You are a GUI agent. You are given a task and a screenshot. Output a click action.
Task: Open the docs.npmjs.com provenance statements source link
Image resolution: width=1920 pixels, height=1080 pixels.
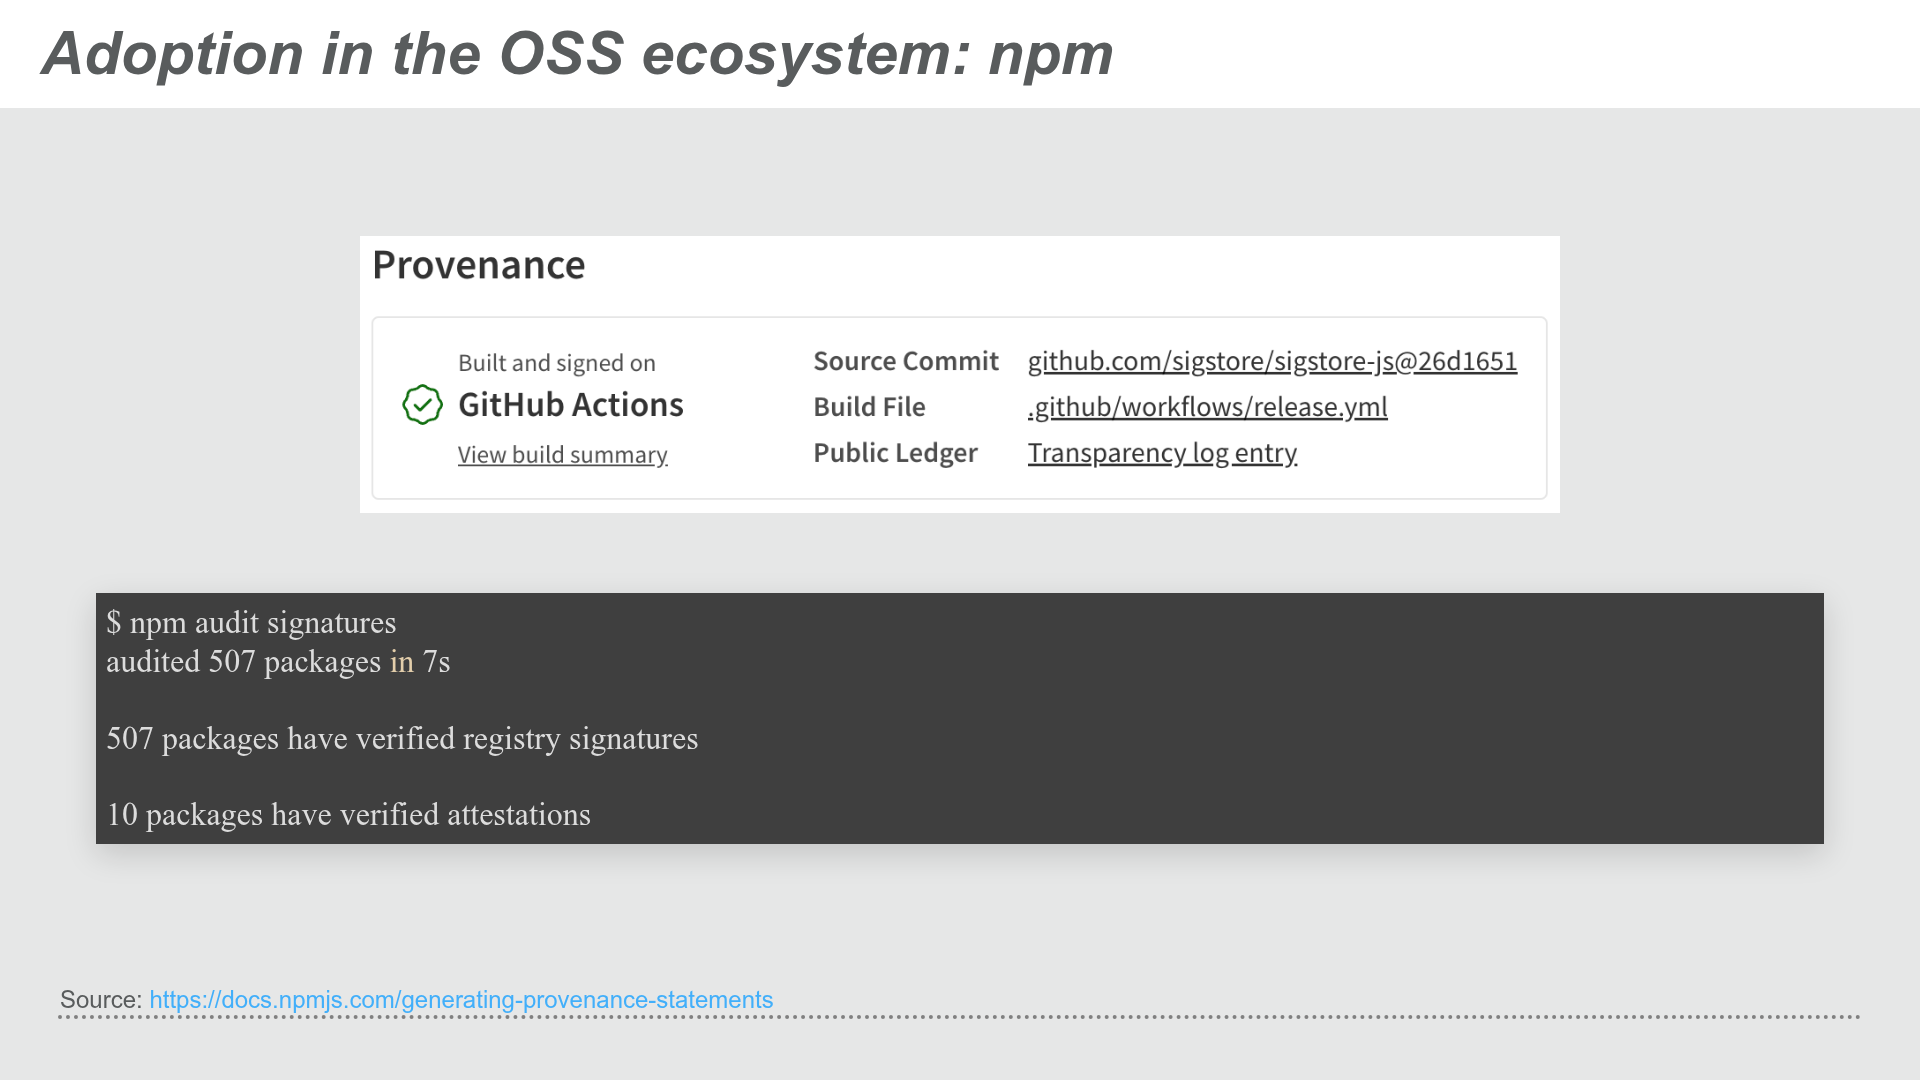pyautogui.click(x=461, y=1000)
